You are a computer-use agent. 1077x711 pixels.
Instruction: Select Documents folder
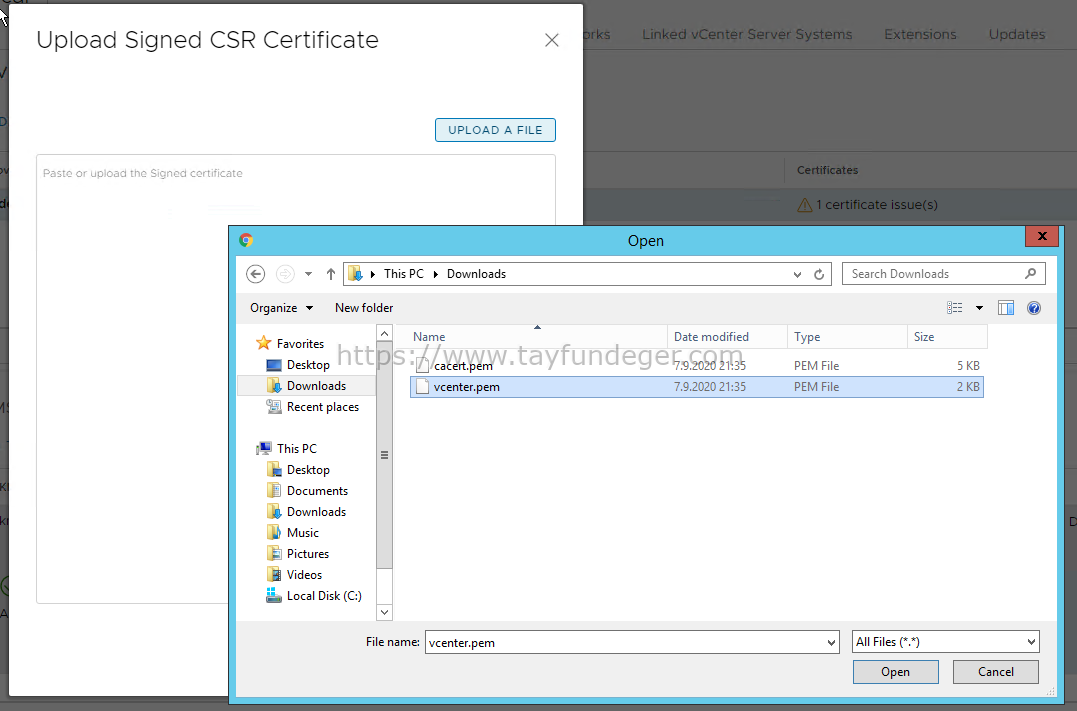point(317,490)
